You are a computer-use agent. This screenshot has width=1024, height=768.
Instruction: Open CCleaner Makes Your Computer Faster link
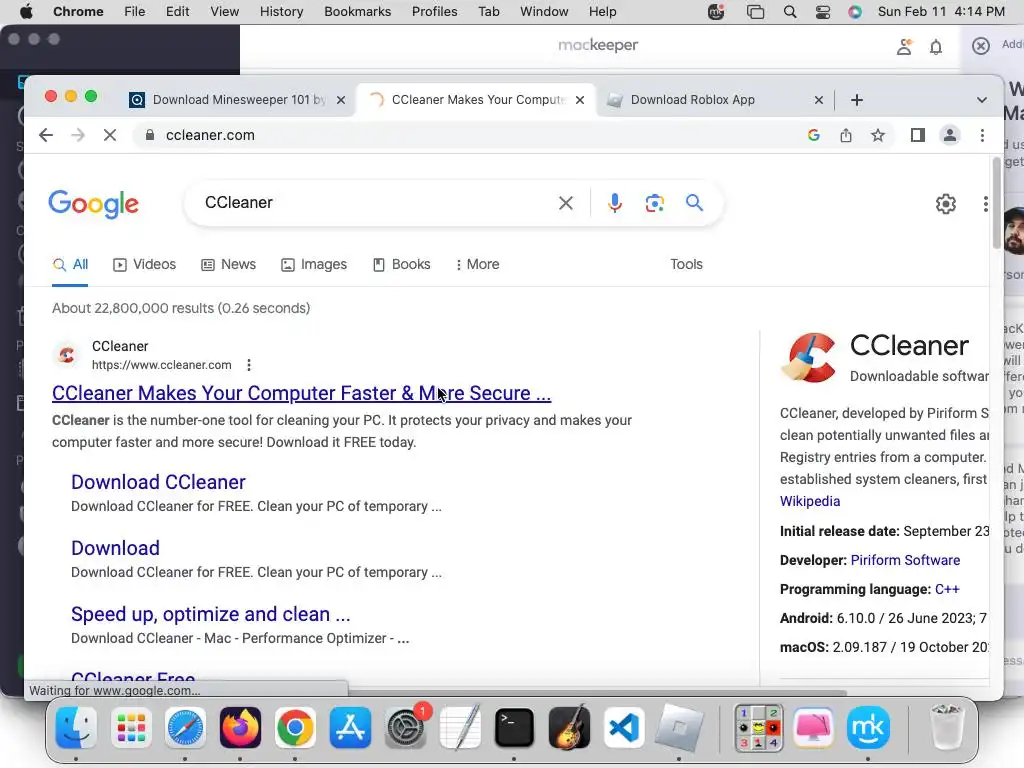(x=301, y=393)
